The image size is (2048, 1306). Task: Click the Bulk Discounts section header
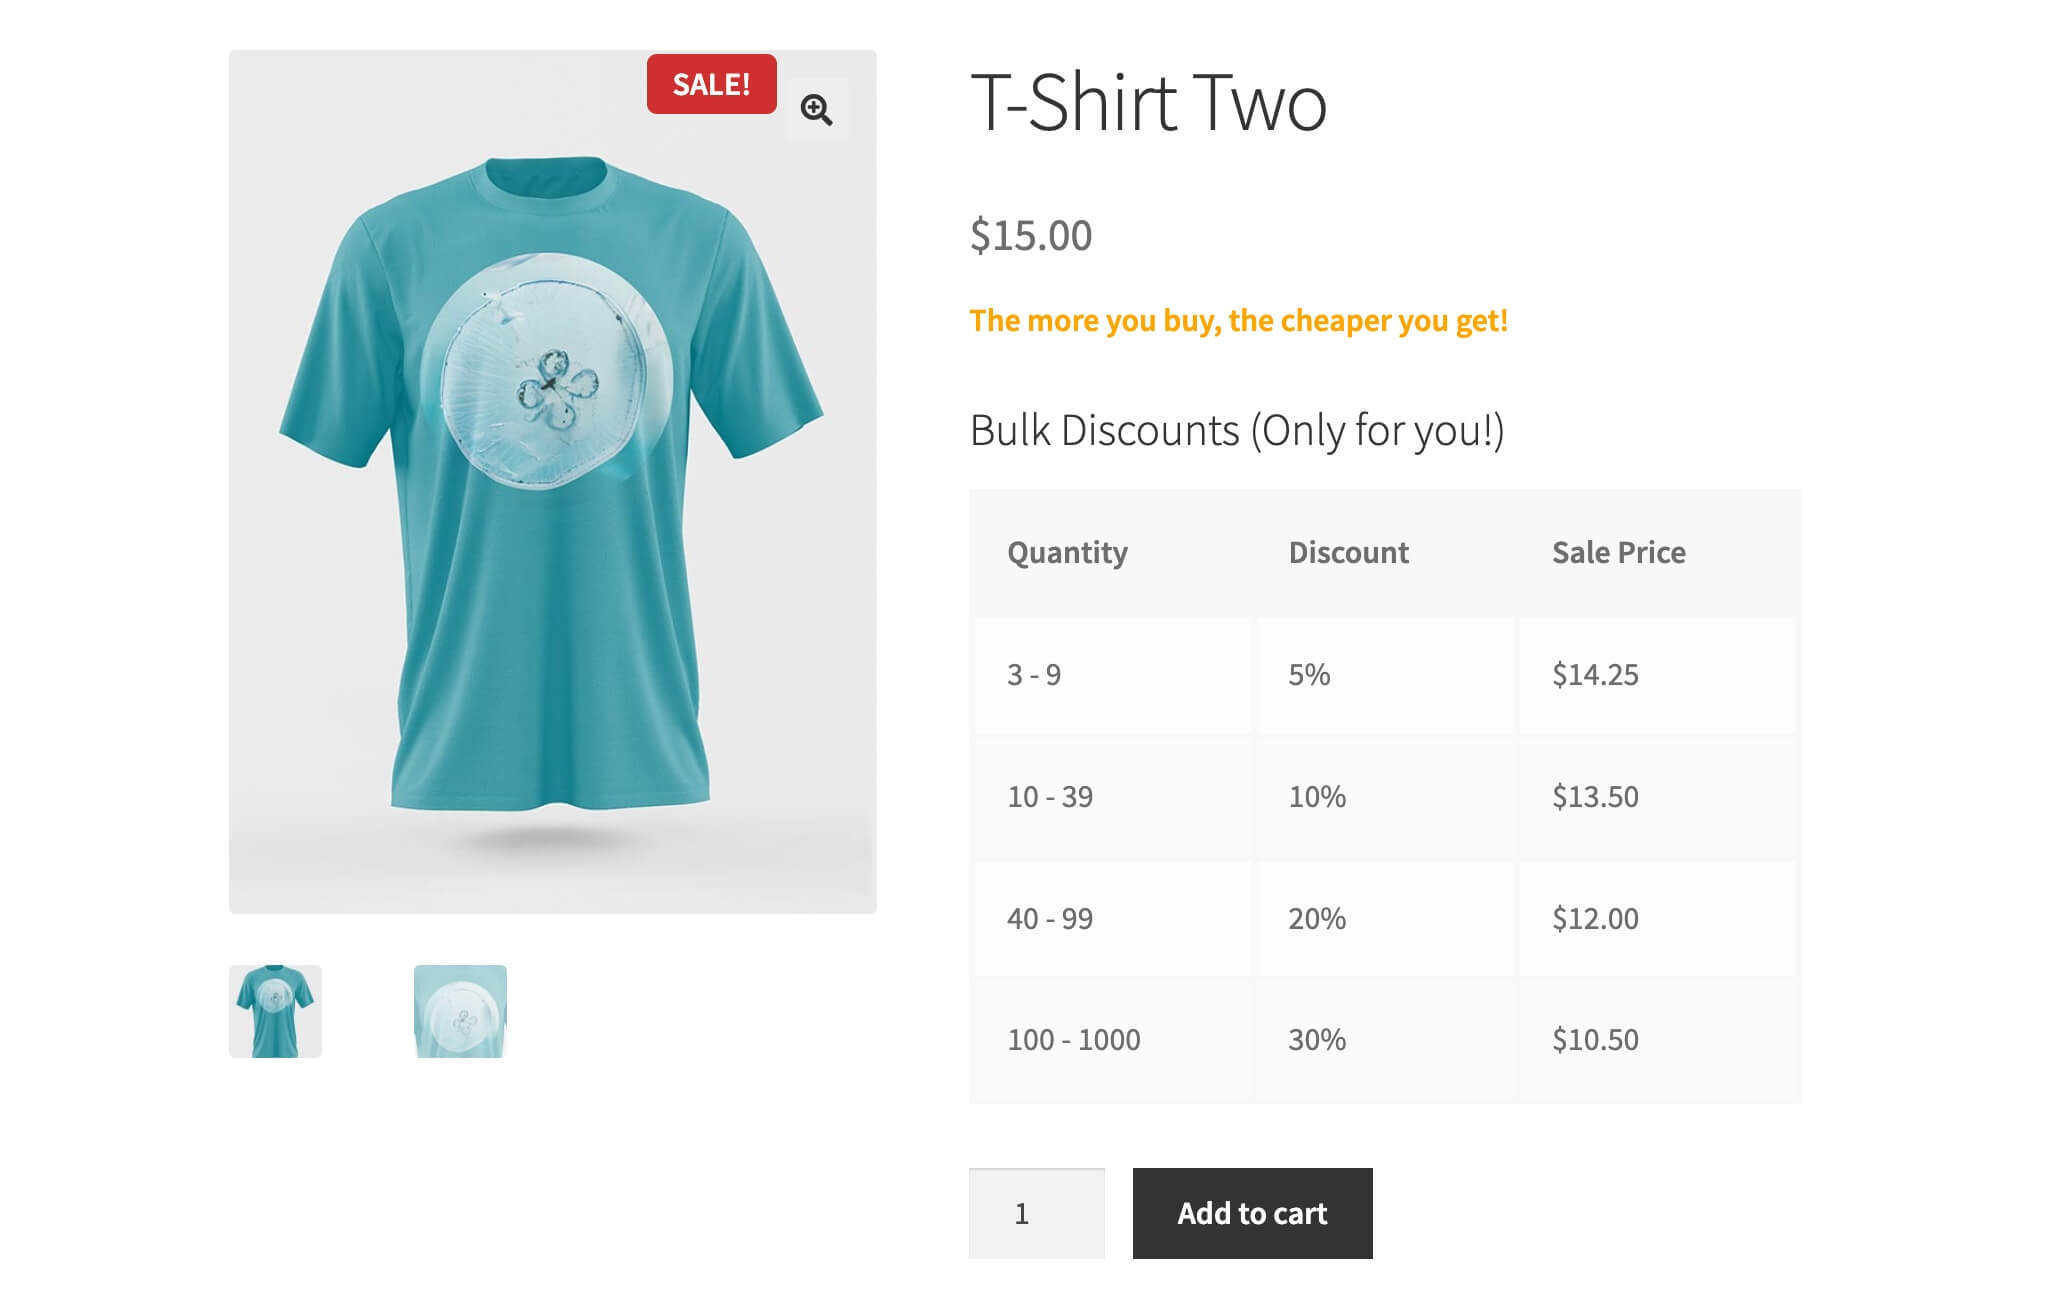point(1237,430)
